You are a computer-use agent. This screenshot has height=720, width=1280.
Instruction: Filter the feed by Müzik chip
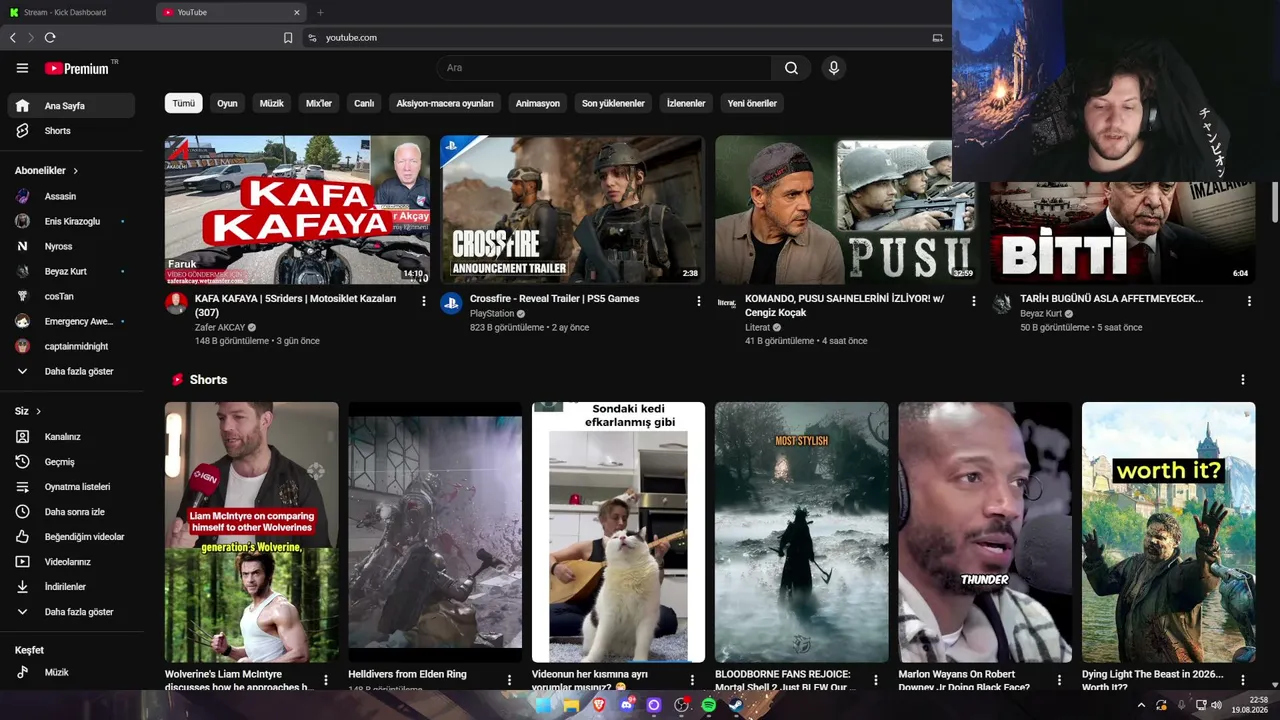pyautogui.click(x=272, y=103)
